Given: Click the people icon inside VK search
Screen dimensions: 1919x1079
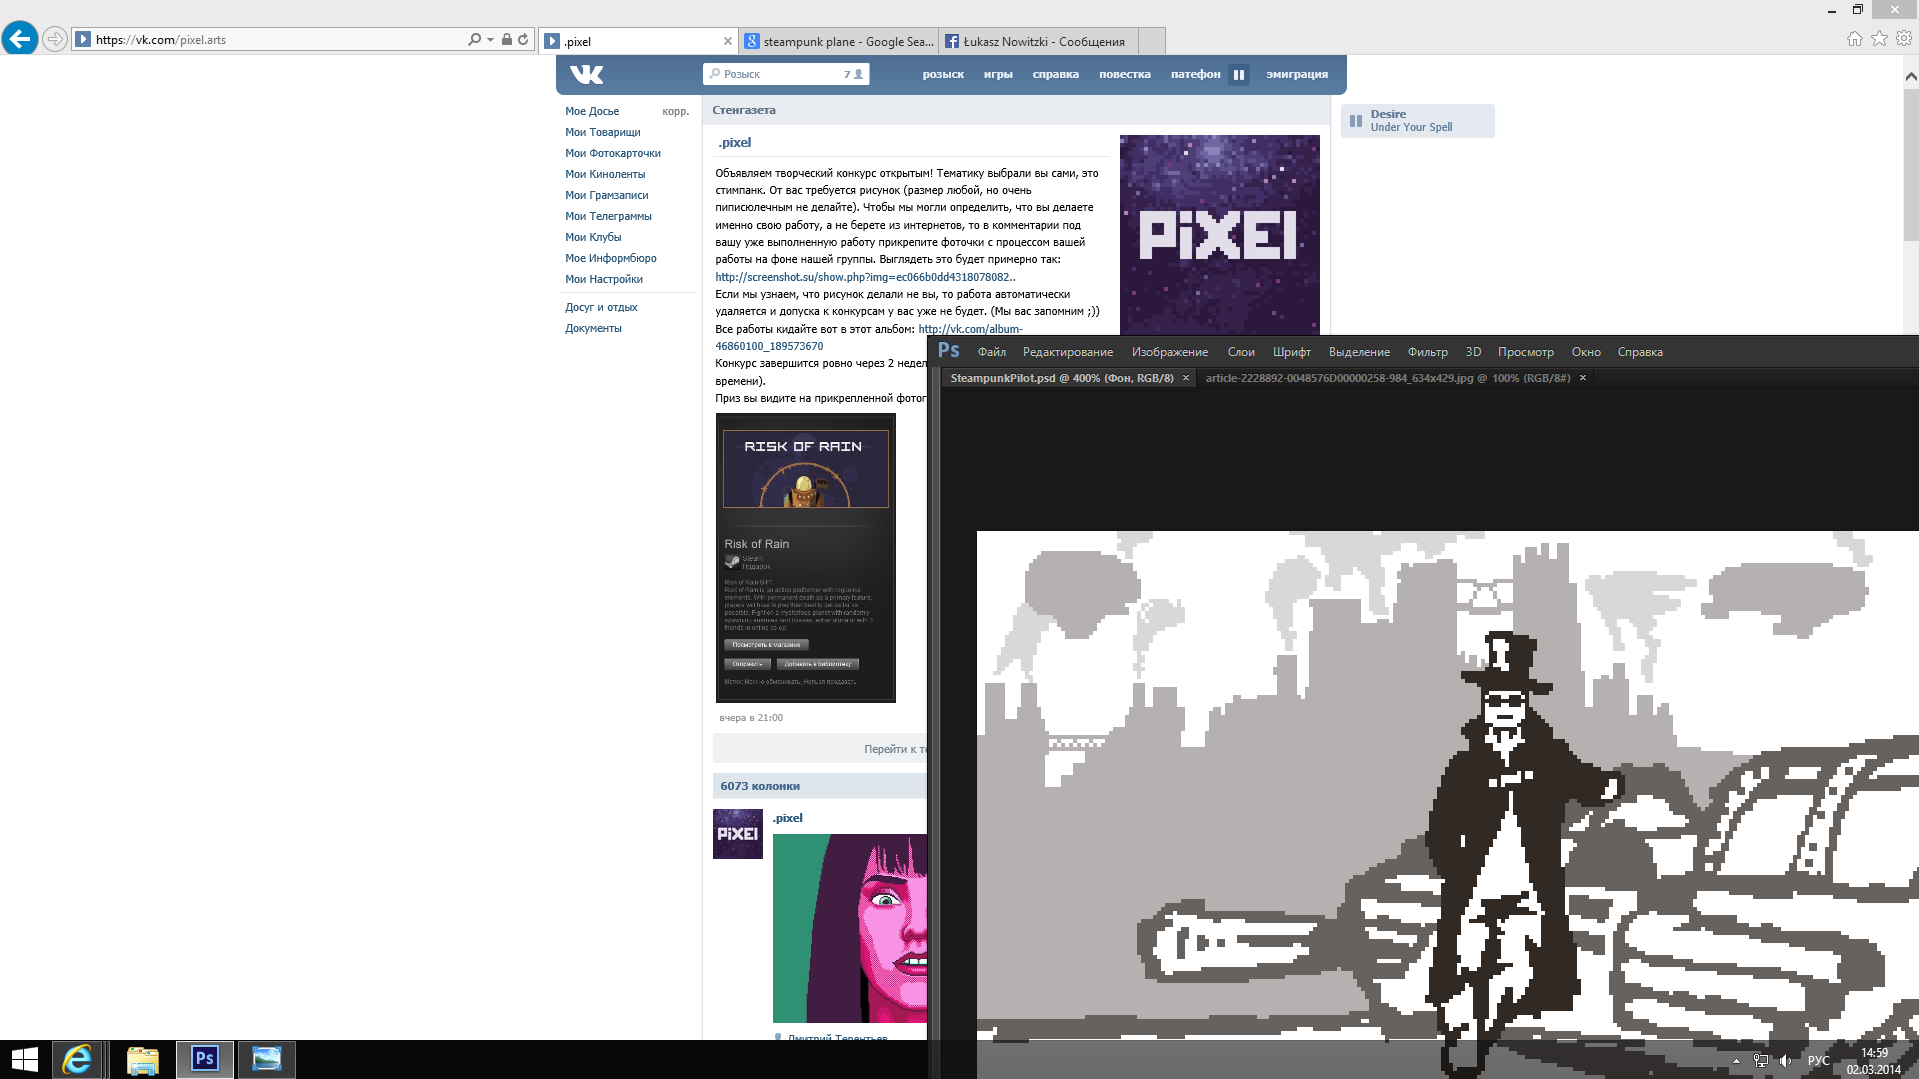Looking at the screenshot, I should coord(858,74).
